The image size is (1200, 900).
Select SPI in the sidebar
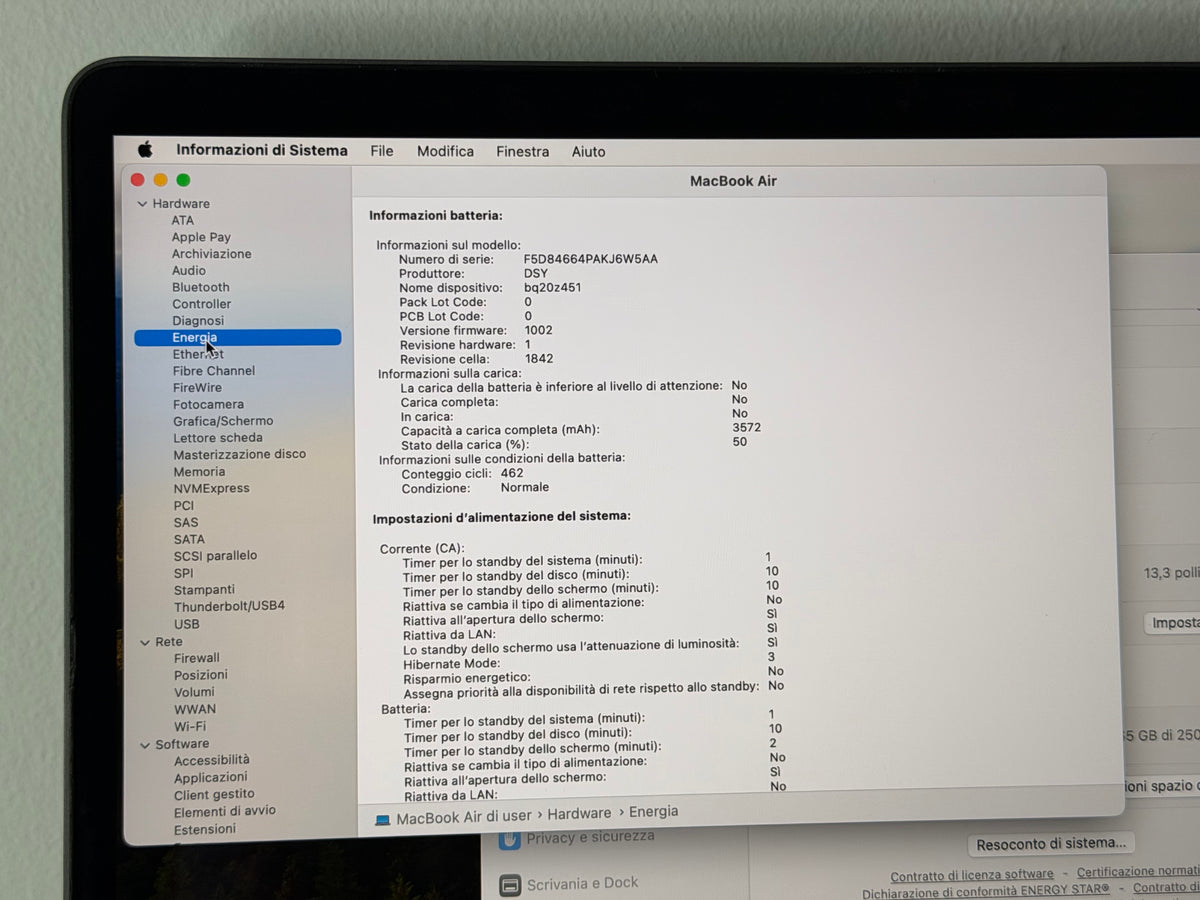[x=184, y=574]
